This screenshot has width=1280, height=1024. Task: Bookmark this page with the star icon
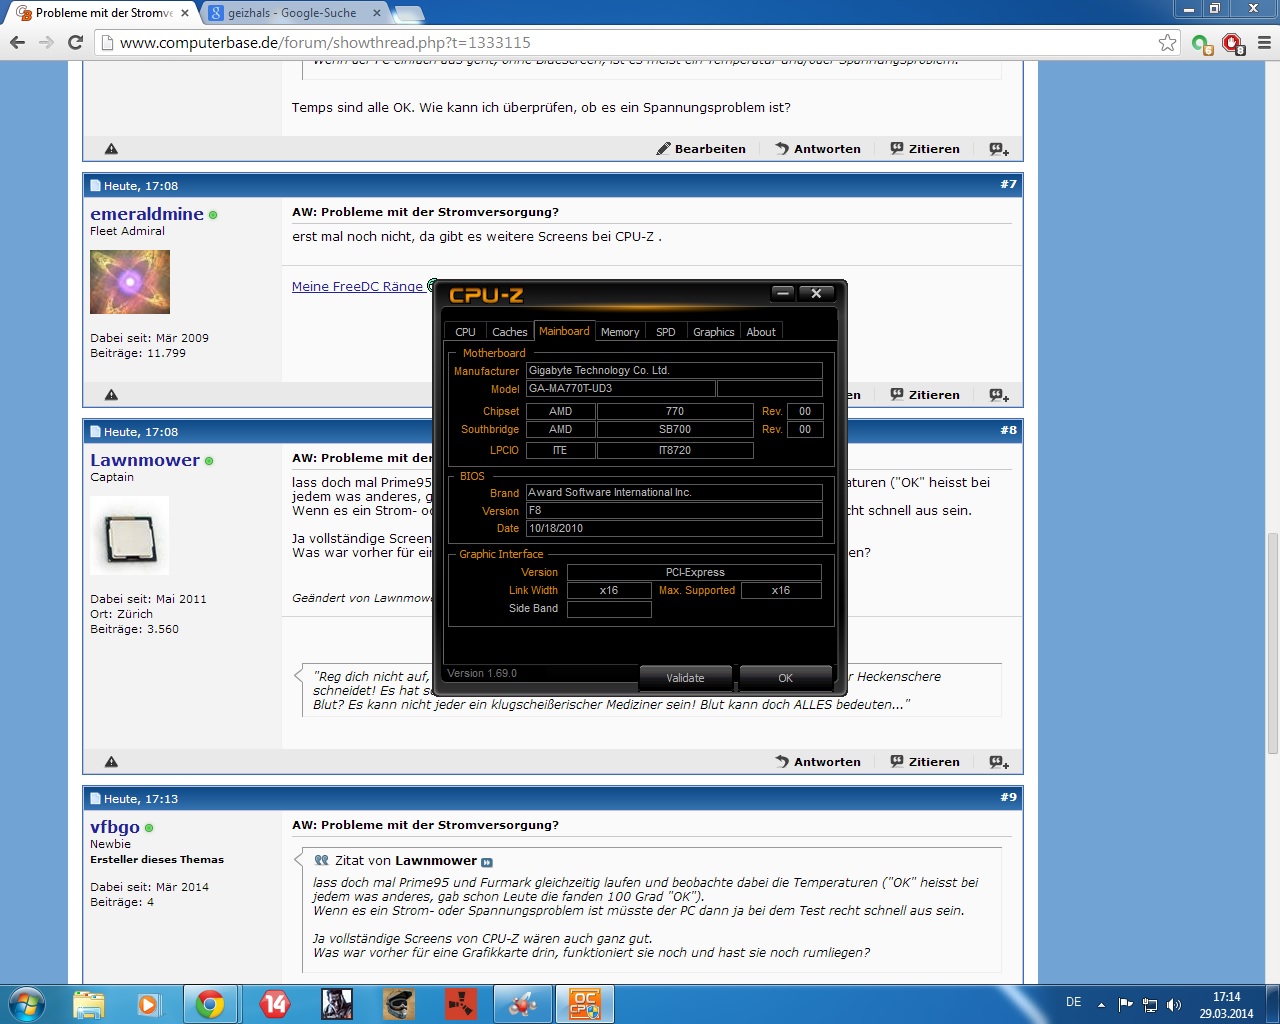point(1167,42)
